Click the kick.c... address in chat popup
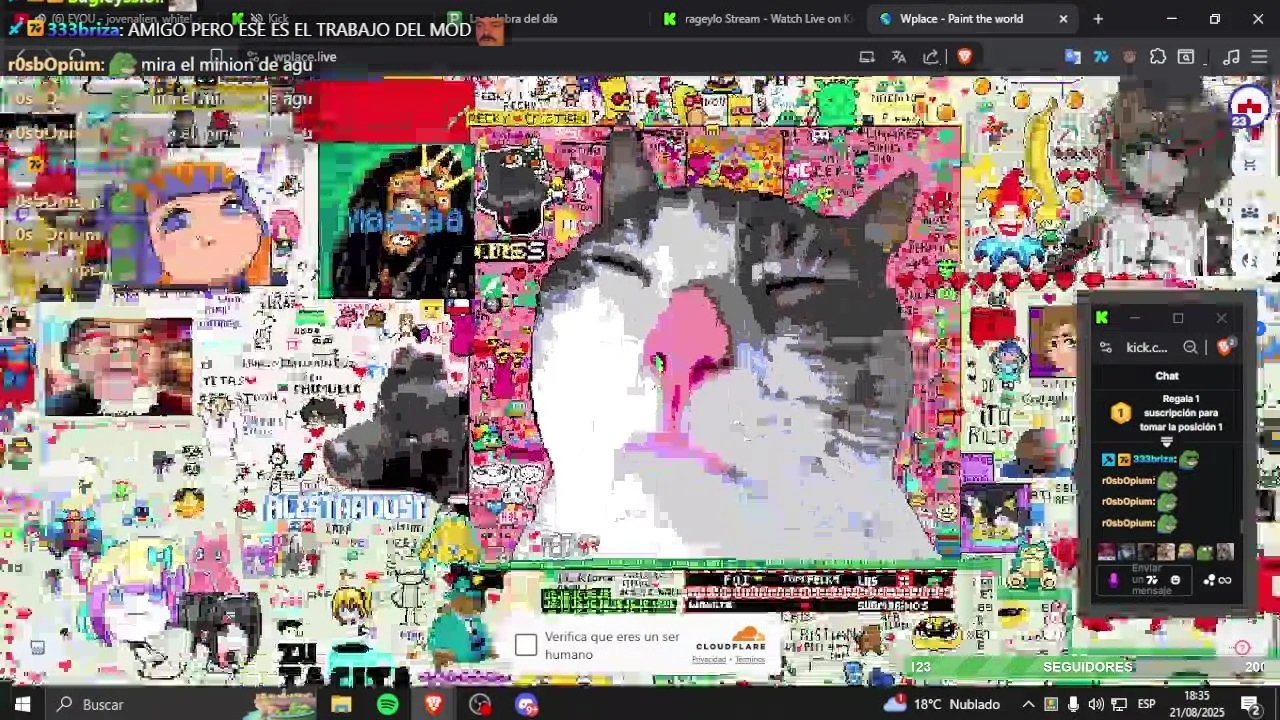Viewport: 1280px width, 720px height. pyautogui.click(x=1147, y=347)
